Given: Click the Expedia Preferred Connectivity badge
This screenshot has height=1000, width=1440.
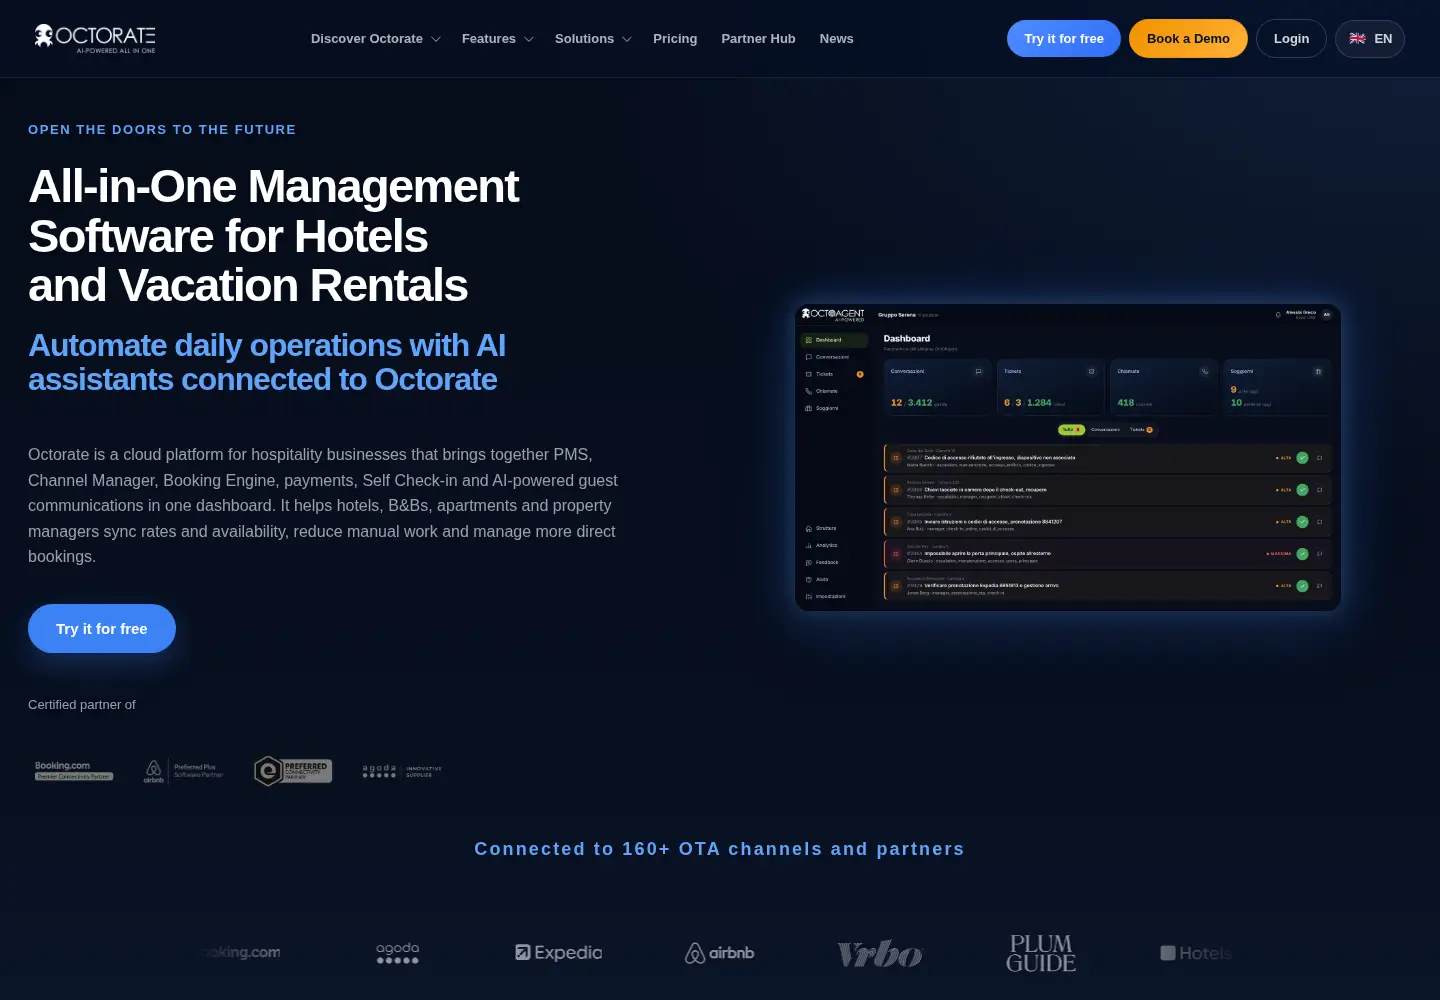Looking at the screenshot, I should (293, 771).
